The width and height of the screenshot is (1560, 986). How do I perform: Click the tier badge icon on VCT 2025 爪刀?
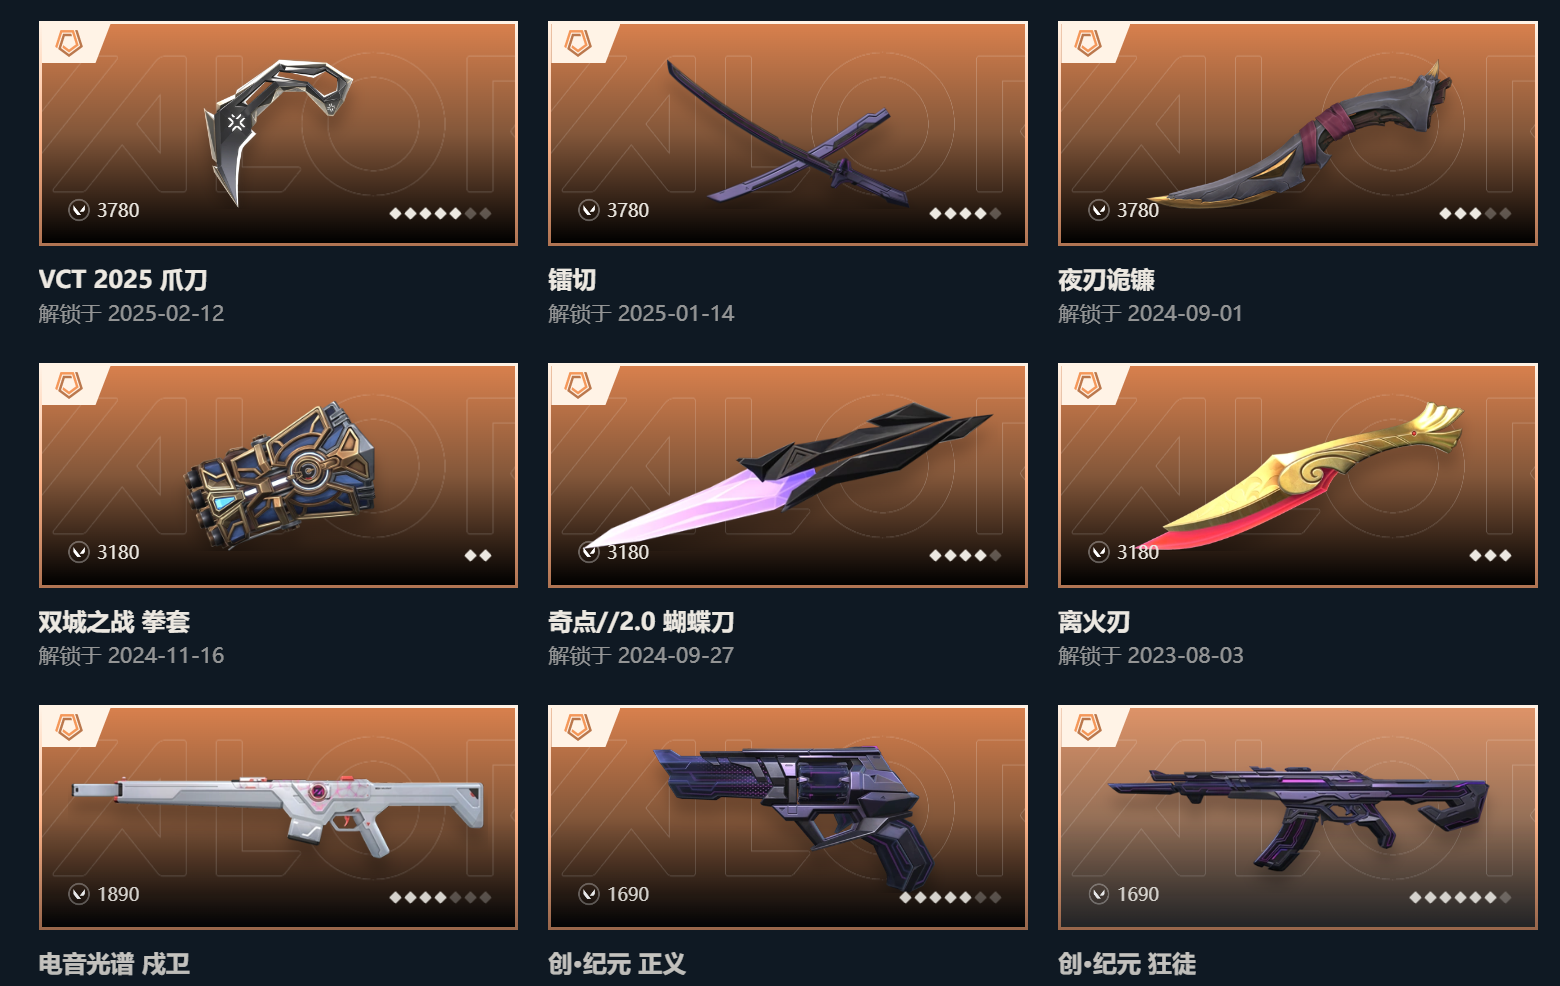coord(68,43)
